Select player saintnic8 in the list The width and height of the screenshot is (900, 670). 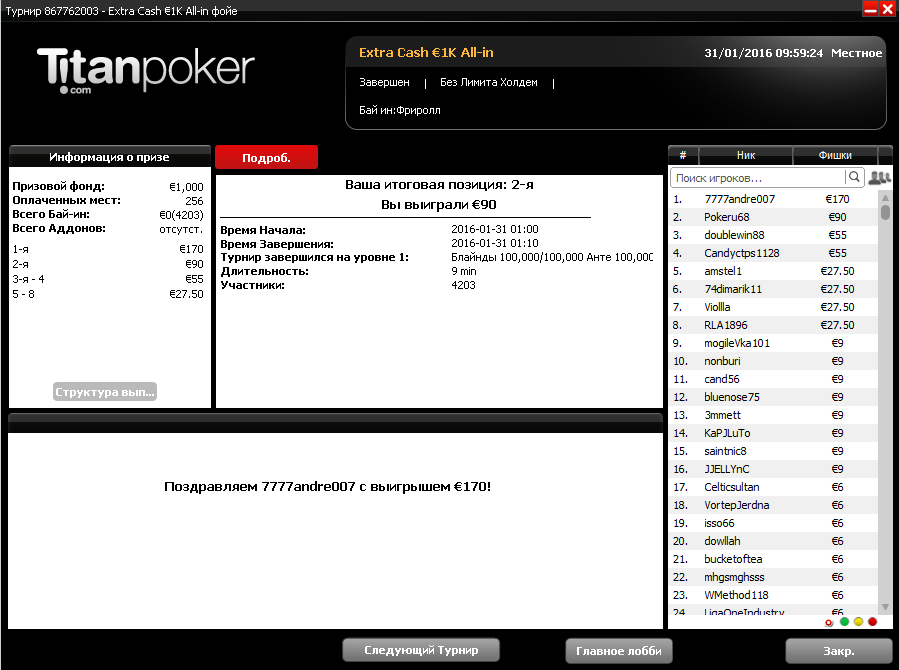tap(773, 451)
